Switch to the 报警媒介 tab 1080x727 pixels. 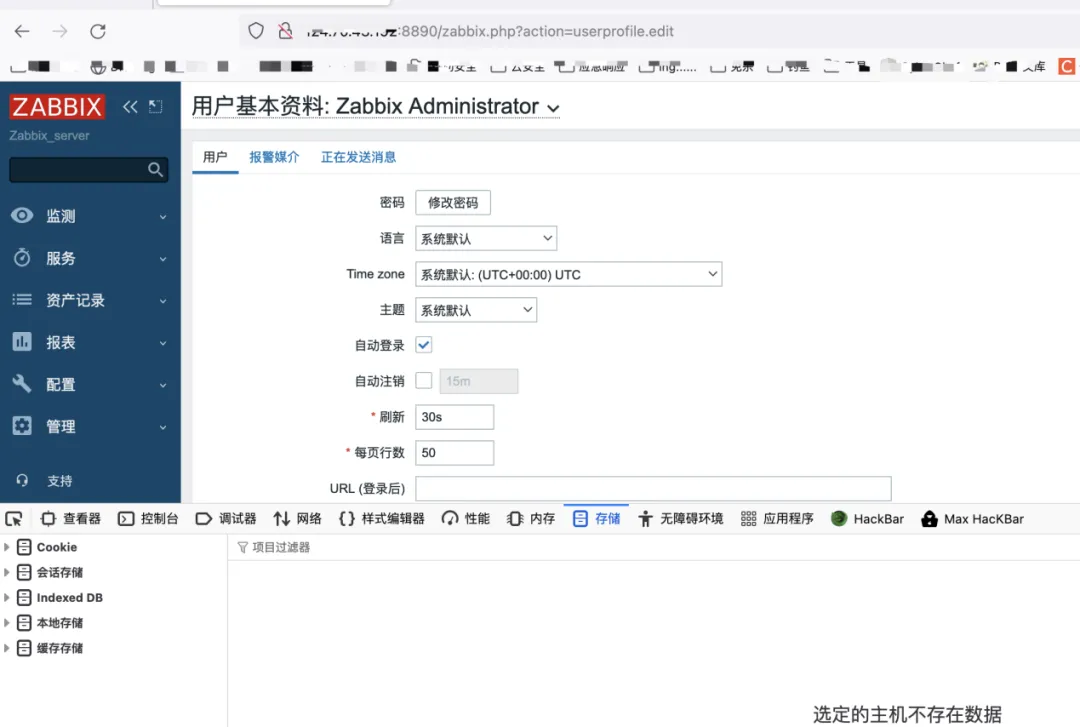tap(274, 157)
